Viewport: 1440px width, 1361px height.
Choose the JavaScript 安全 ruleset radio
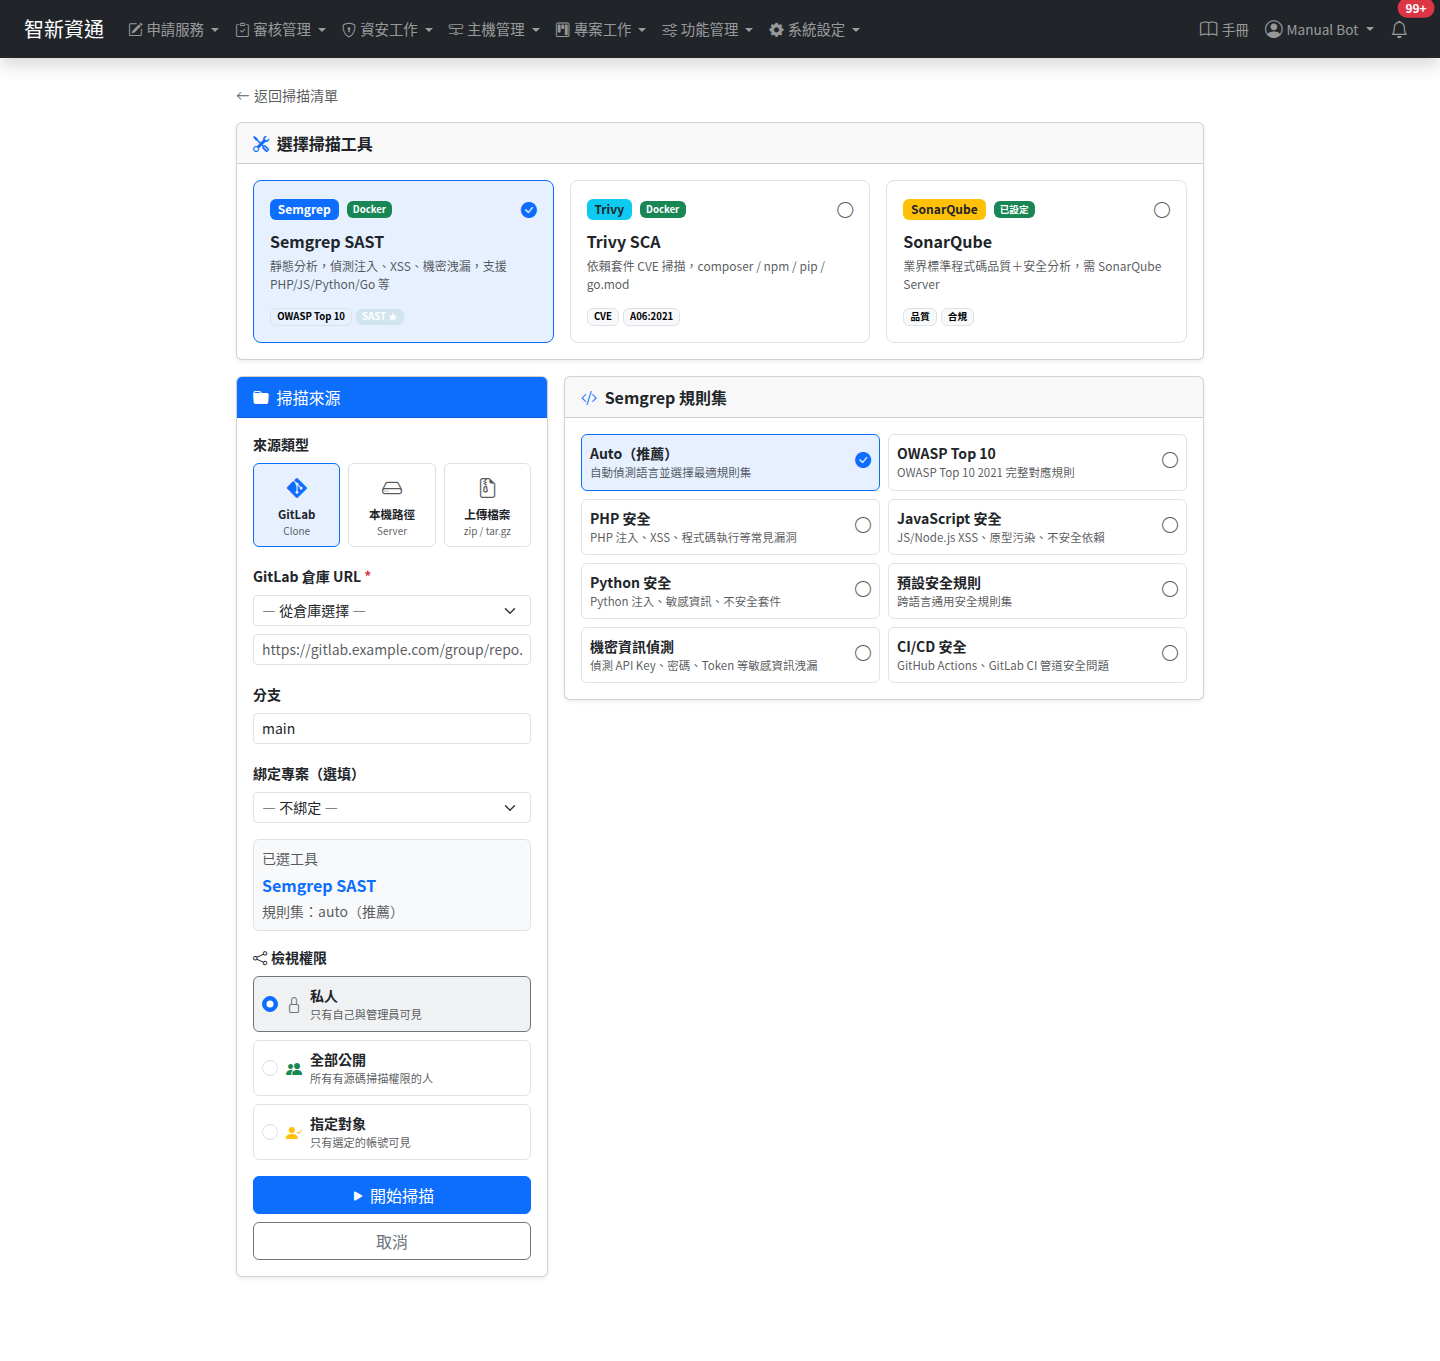(x=1170, y=525)
